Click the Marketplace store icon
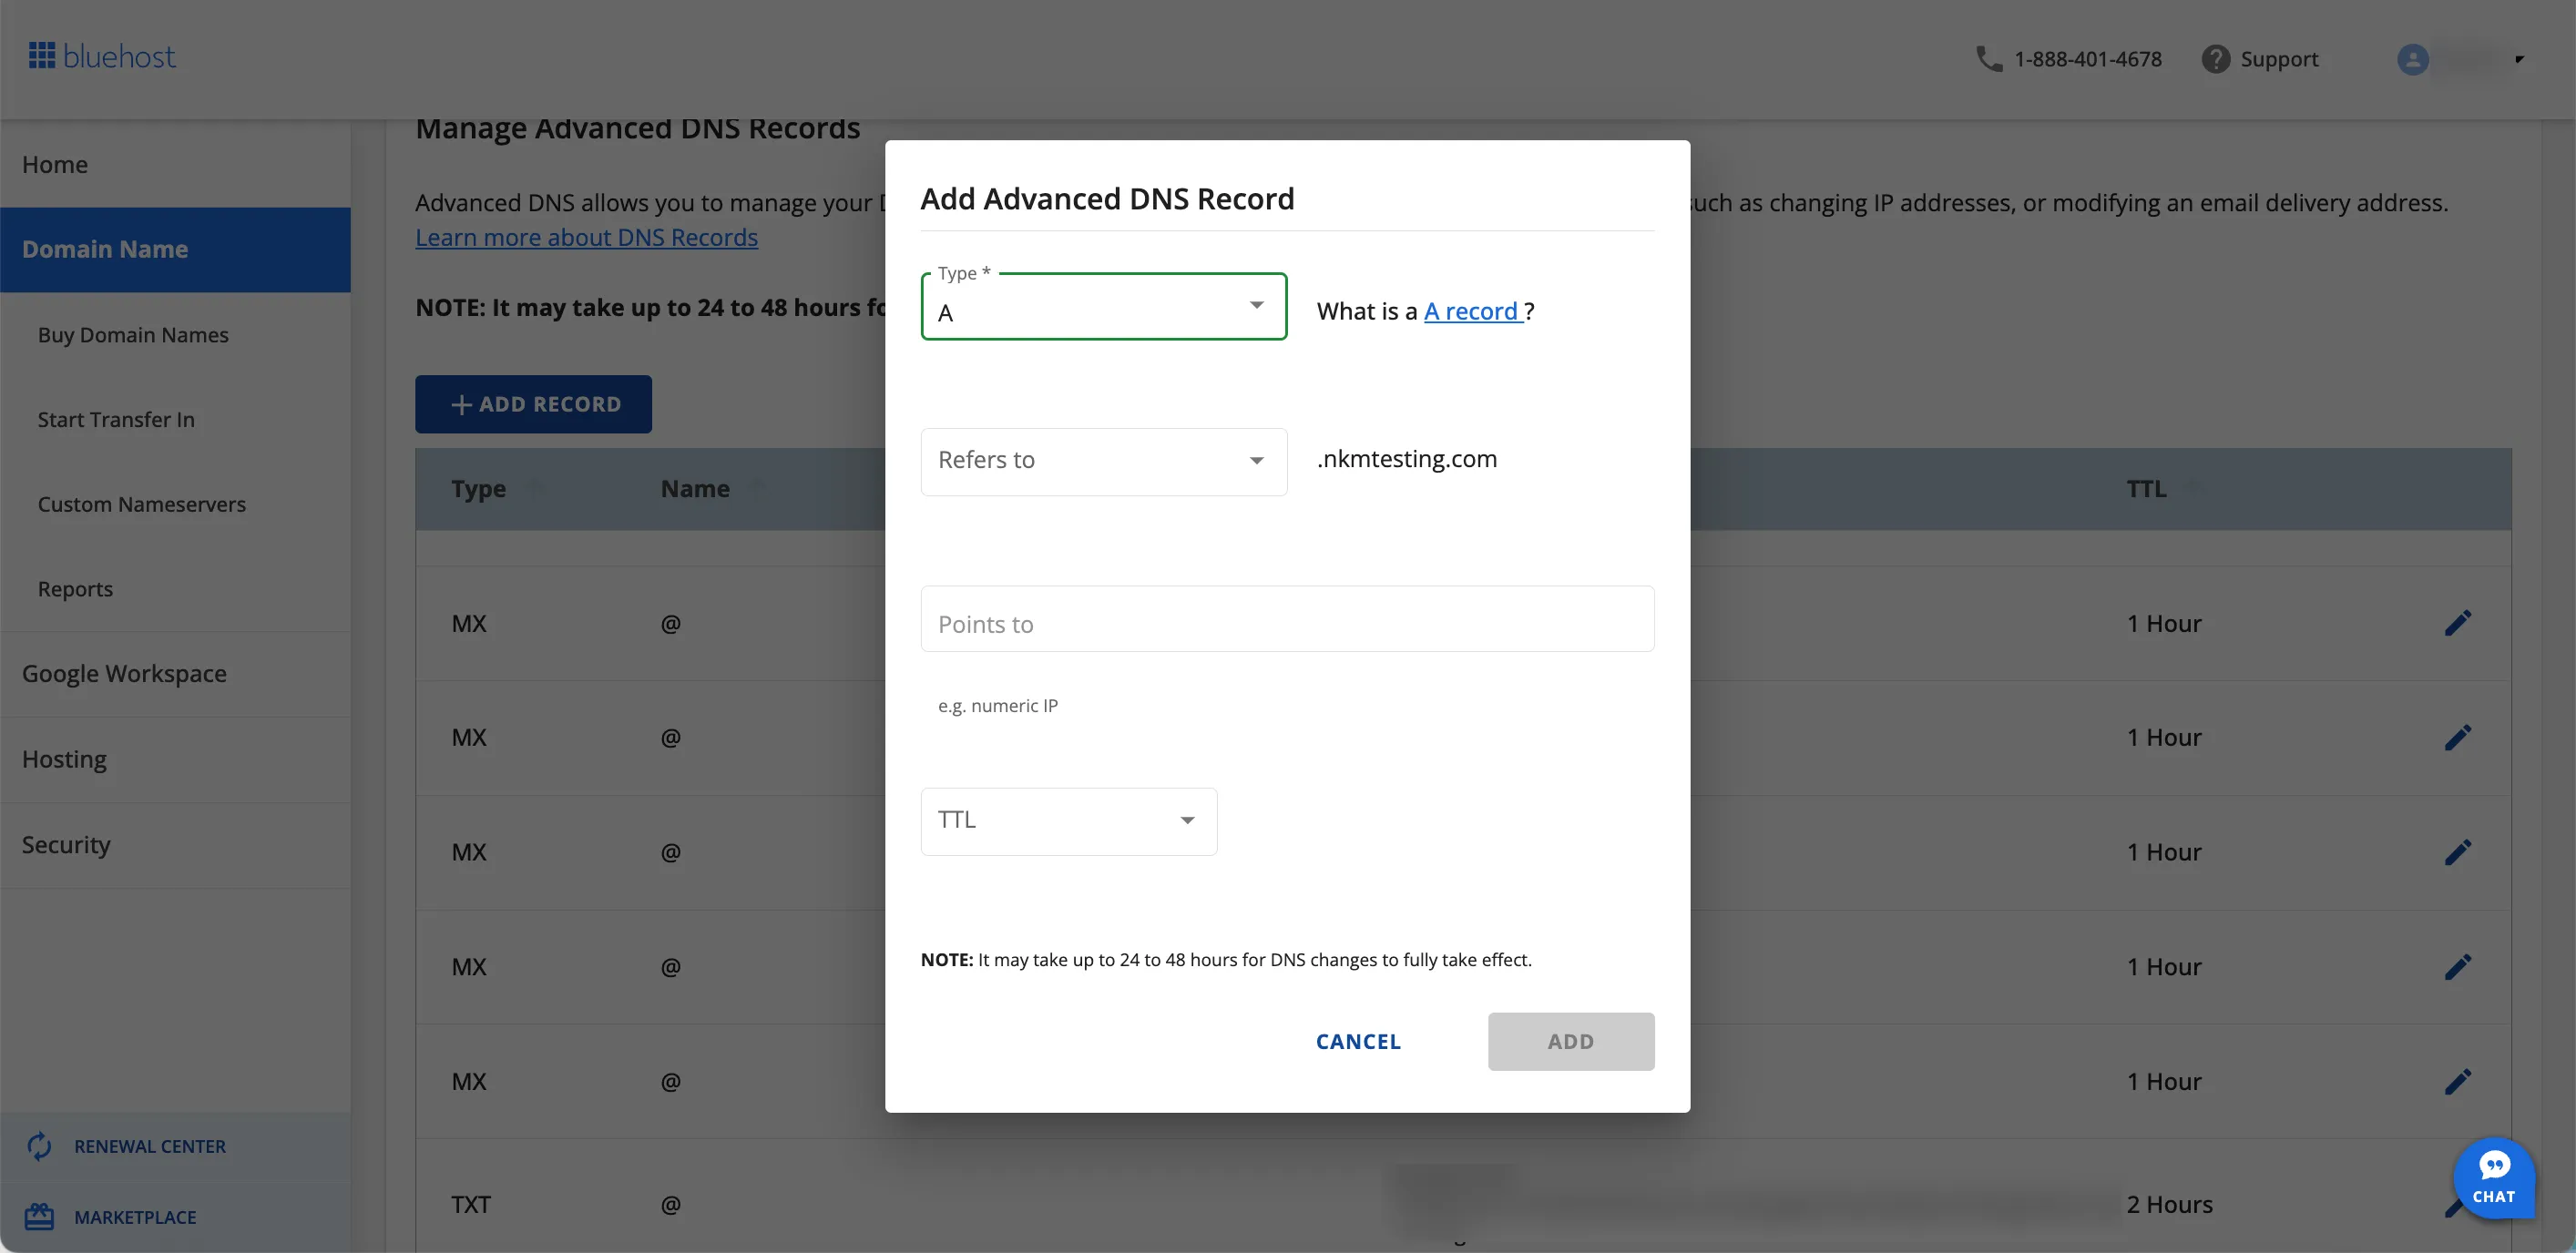Image resolution: width=2576 pixels, height=1253 pixels. (39, 1217)
